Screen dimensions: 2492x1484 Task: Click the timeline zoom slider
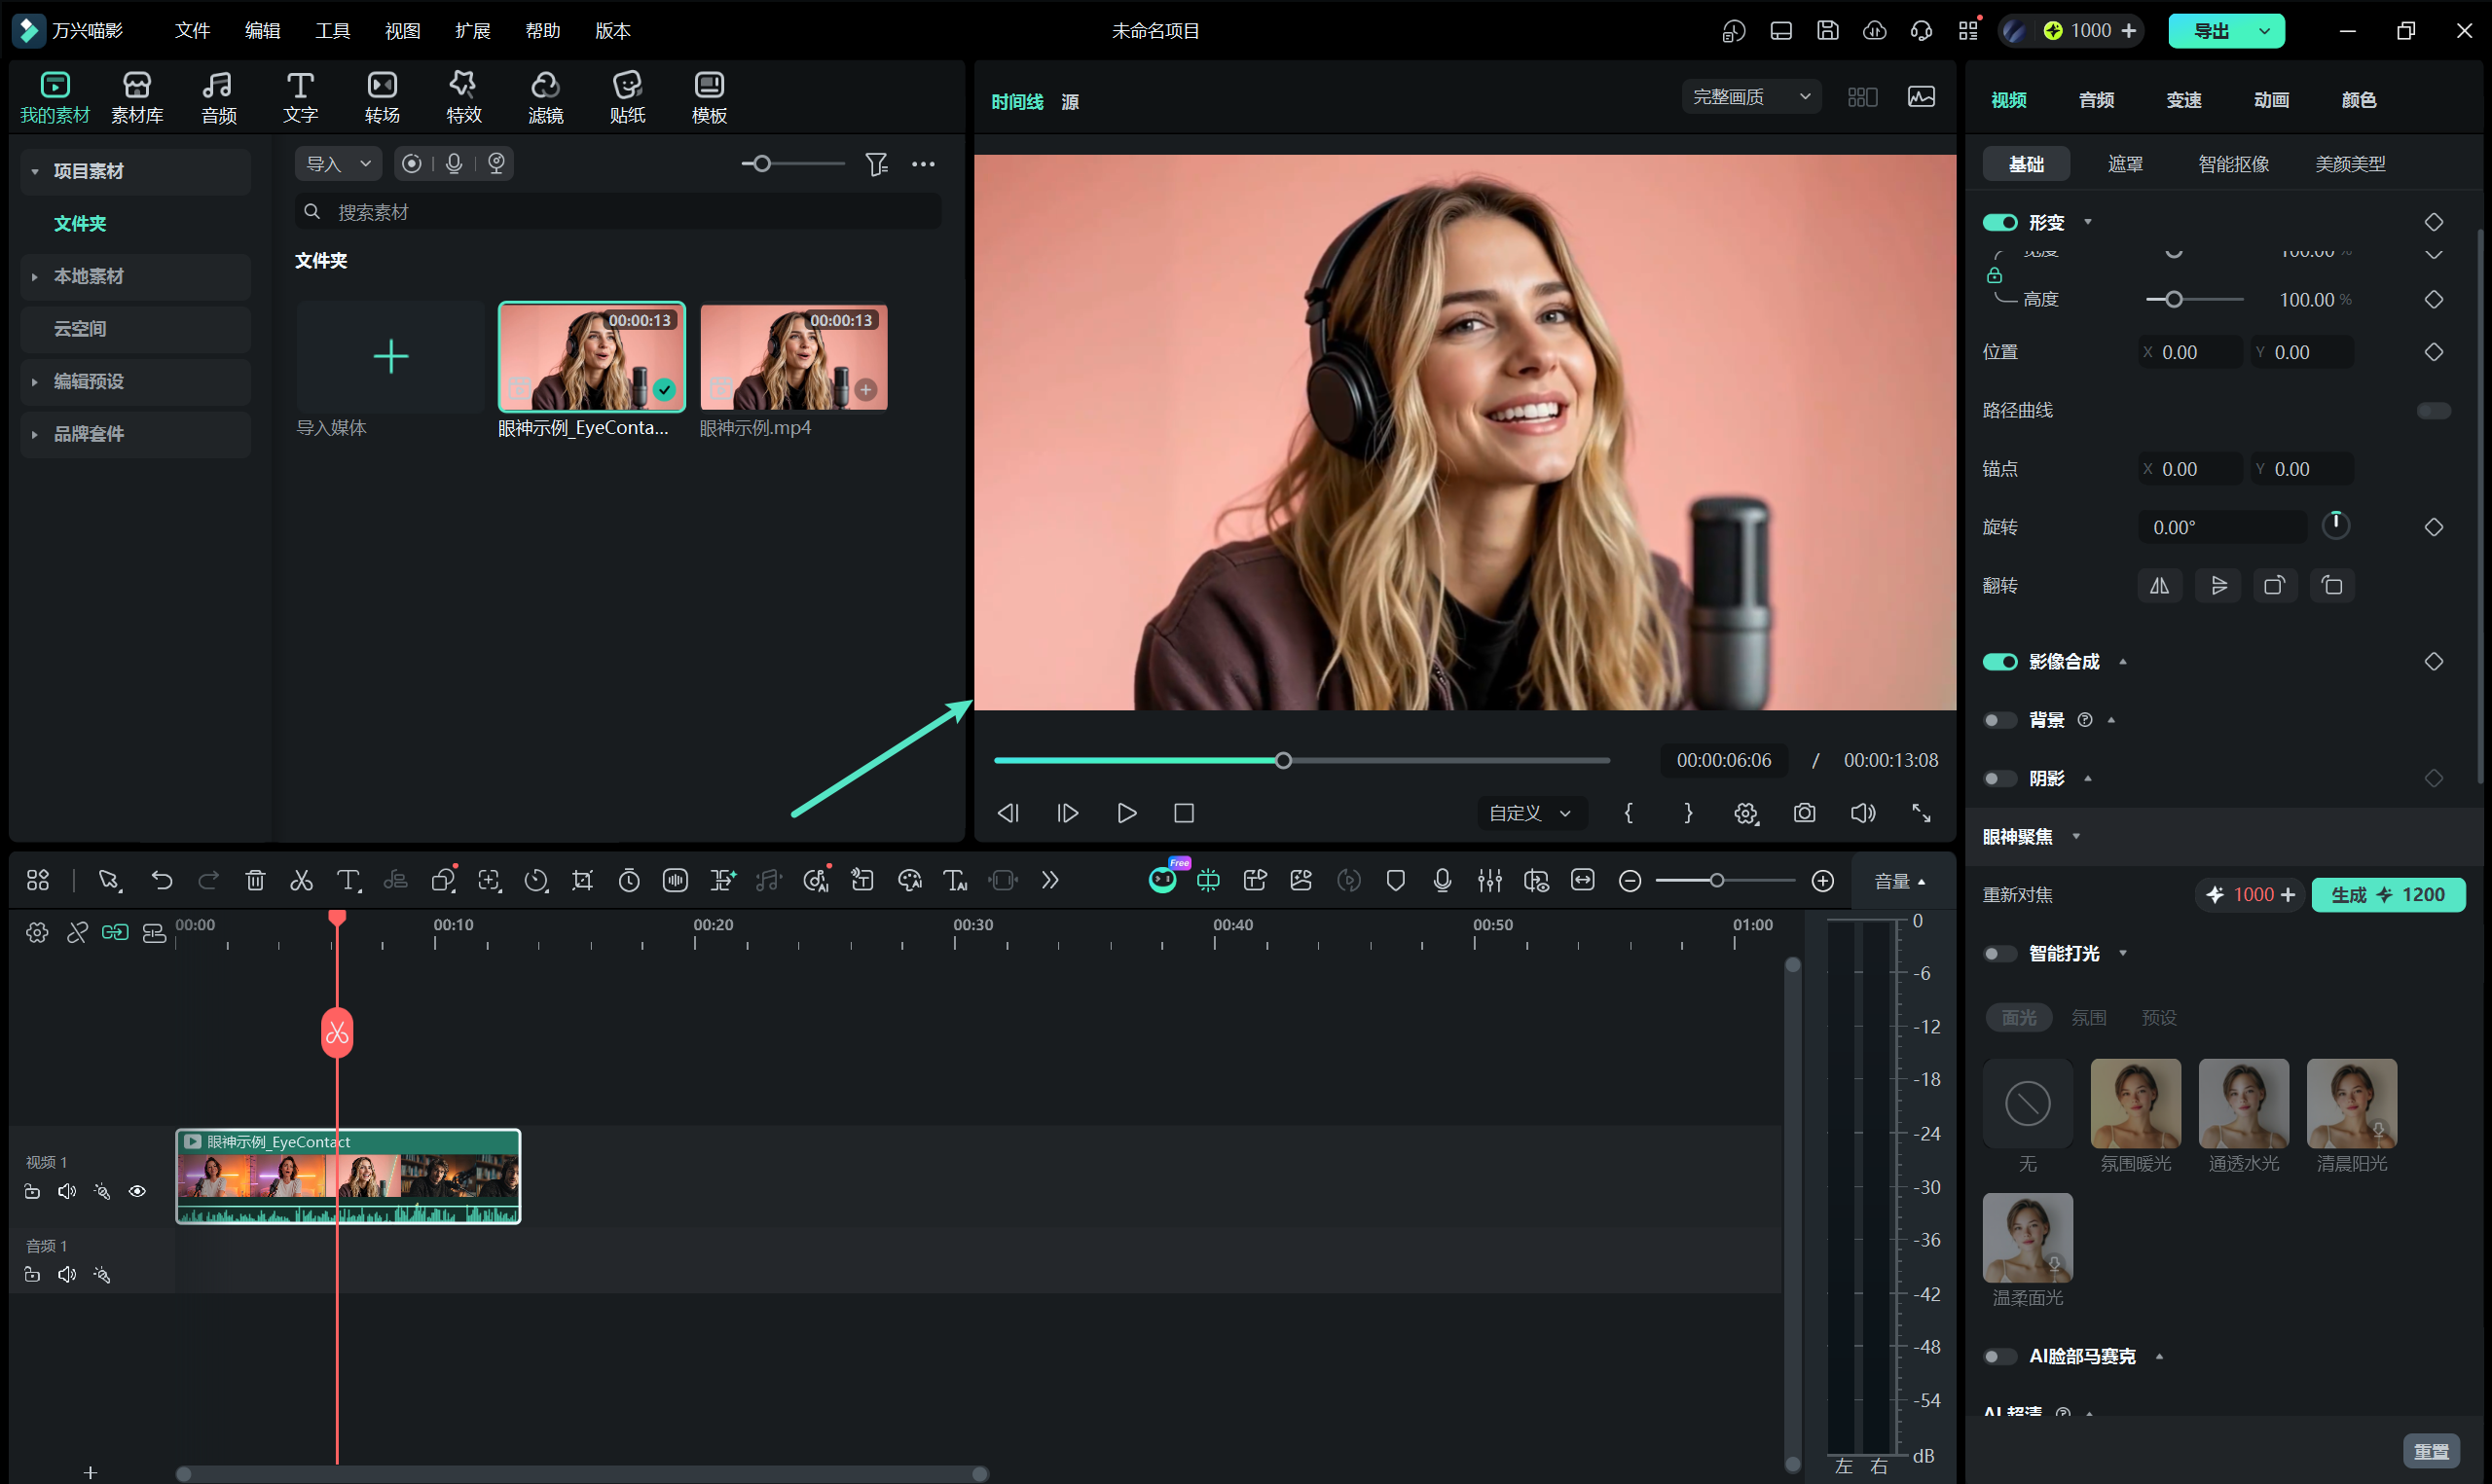(x=1726, y=880)
